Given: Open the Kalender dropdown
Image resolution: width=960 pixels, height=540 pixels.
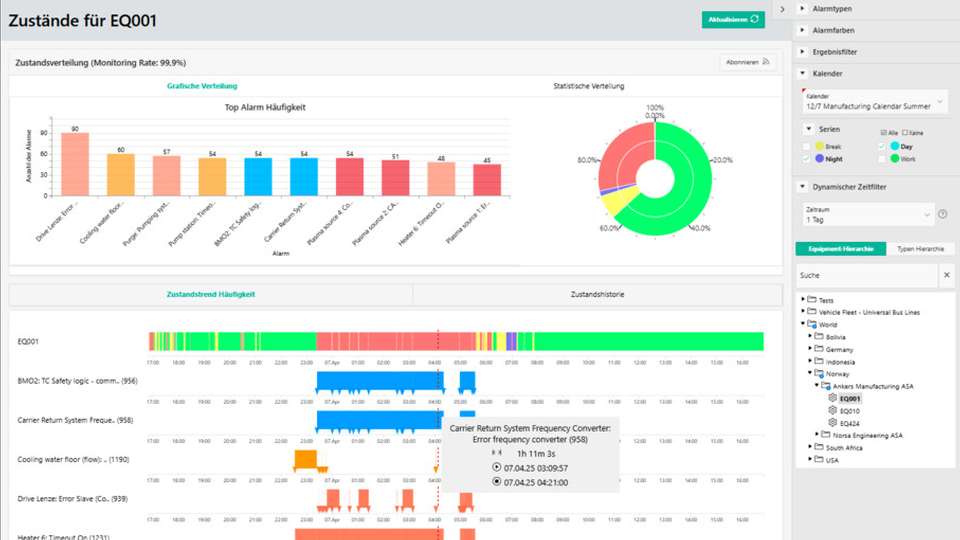Looking at the screenshot, I should pyautogui.click(x=874, y=102).
